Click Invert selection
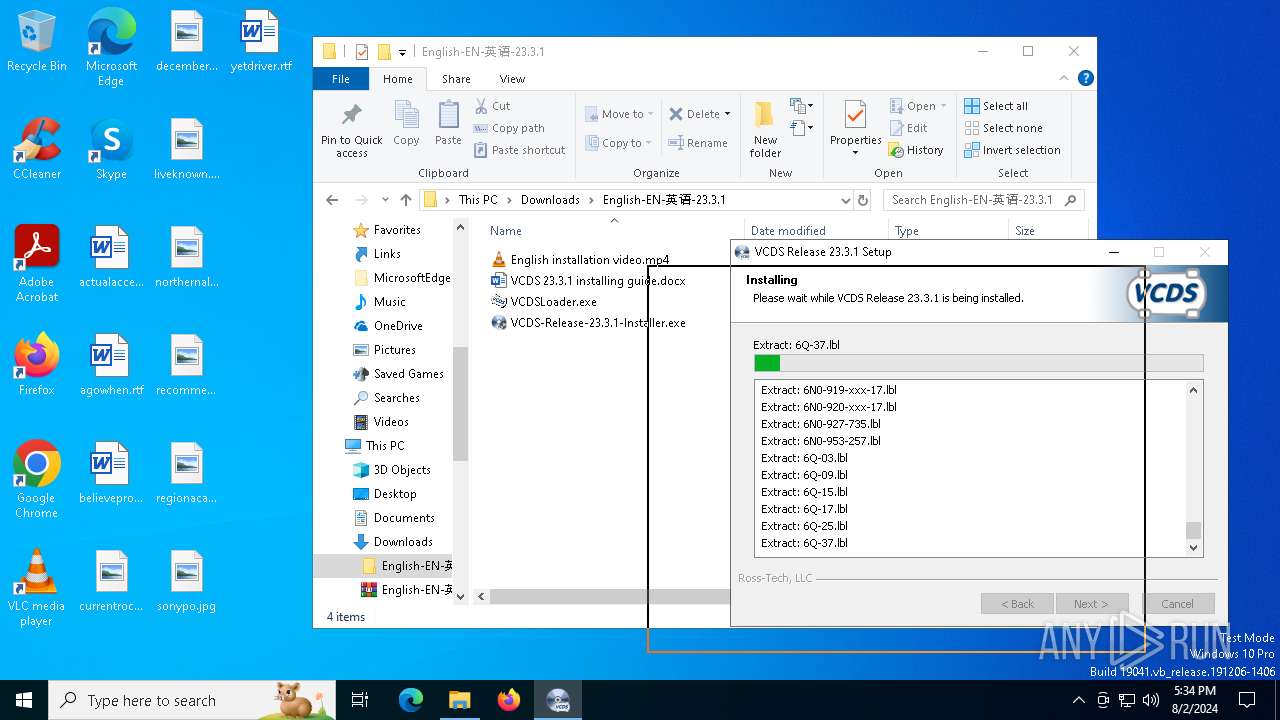 tap(1012, 150)
